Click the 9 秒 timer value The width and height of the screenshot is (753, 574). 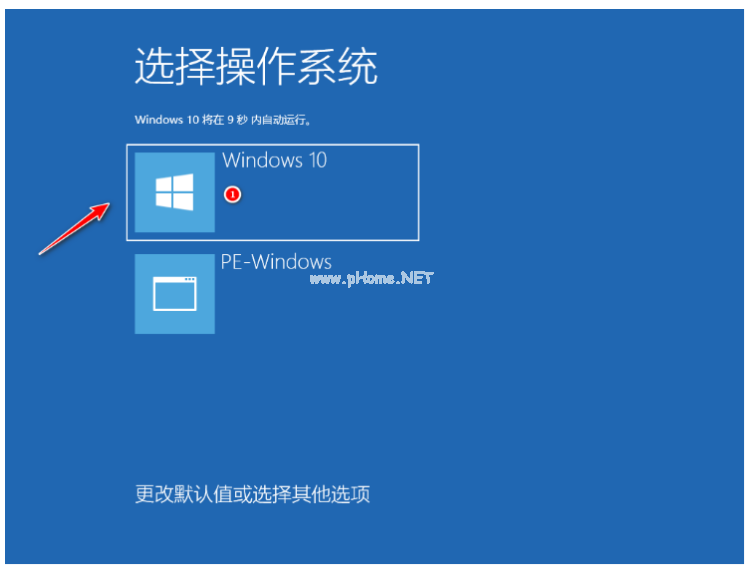point(237,120)
